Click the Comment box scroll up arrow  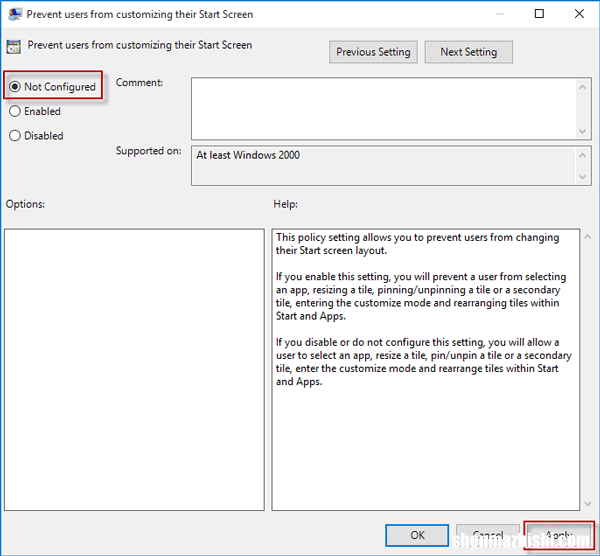[582, 87]
